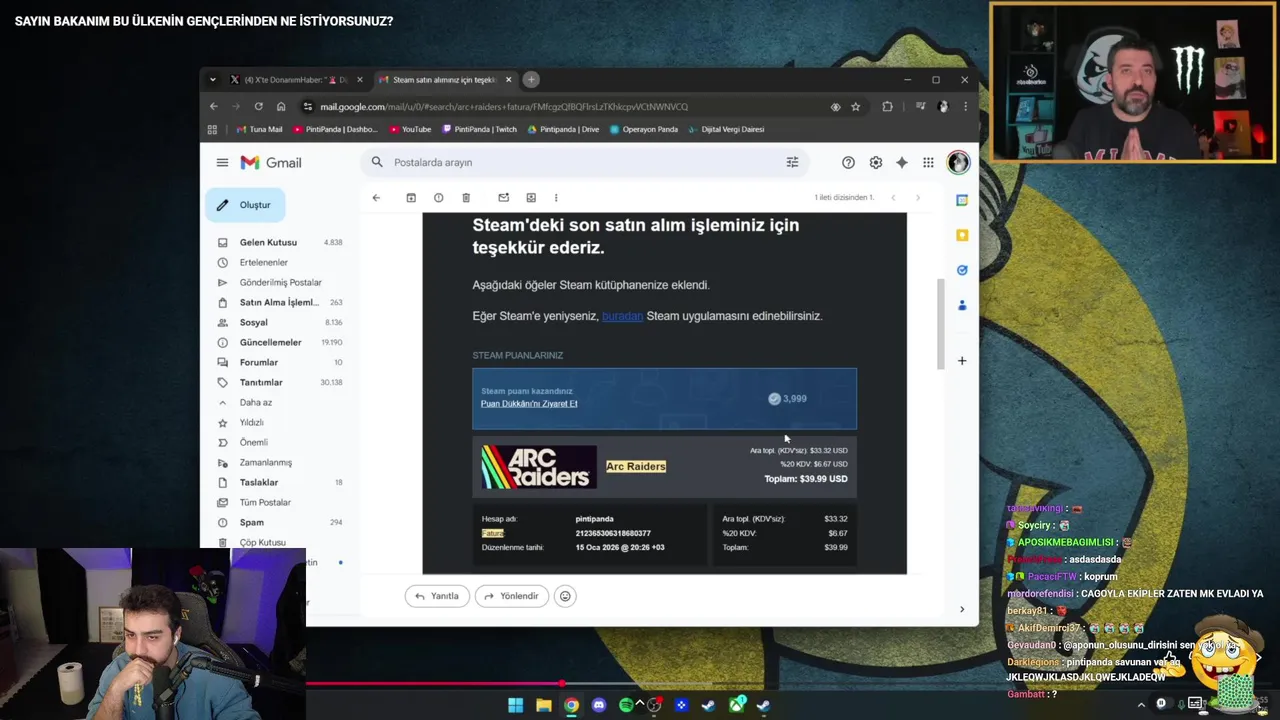
Task: Bookmark this page with star icon
Action: 855,106
